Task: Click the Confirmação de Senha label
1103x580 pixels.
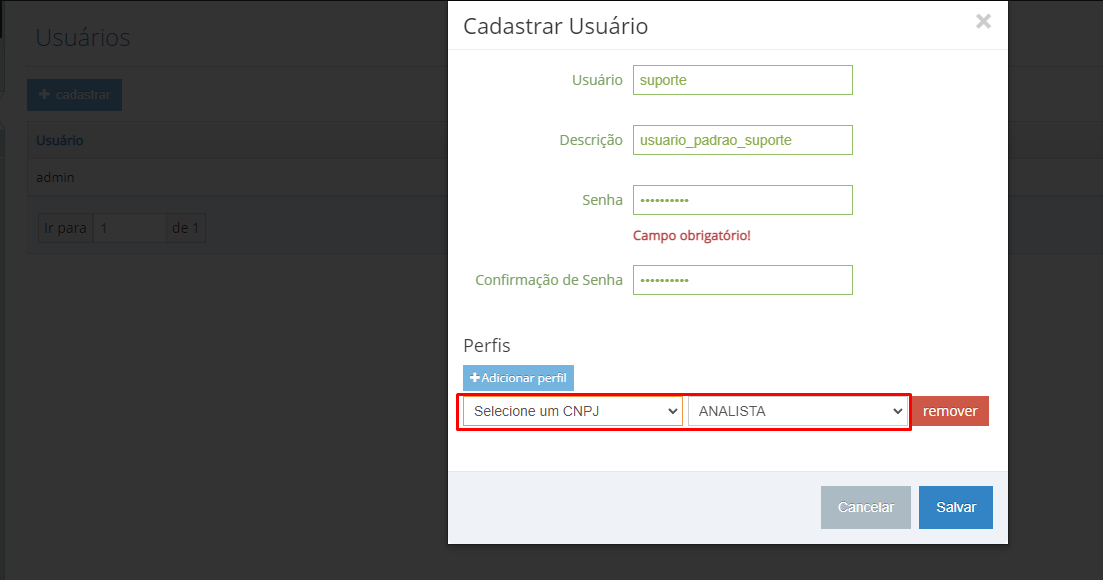Action: pyautogui.click(x=549, y=280)
